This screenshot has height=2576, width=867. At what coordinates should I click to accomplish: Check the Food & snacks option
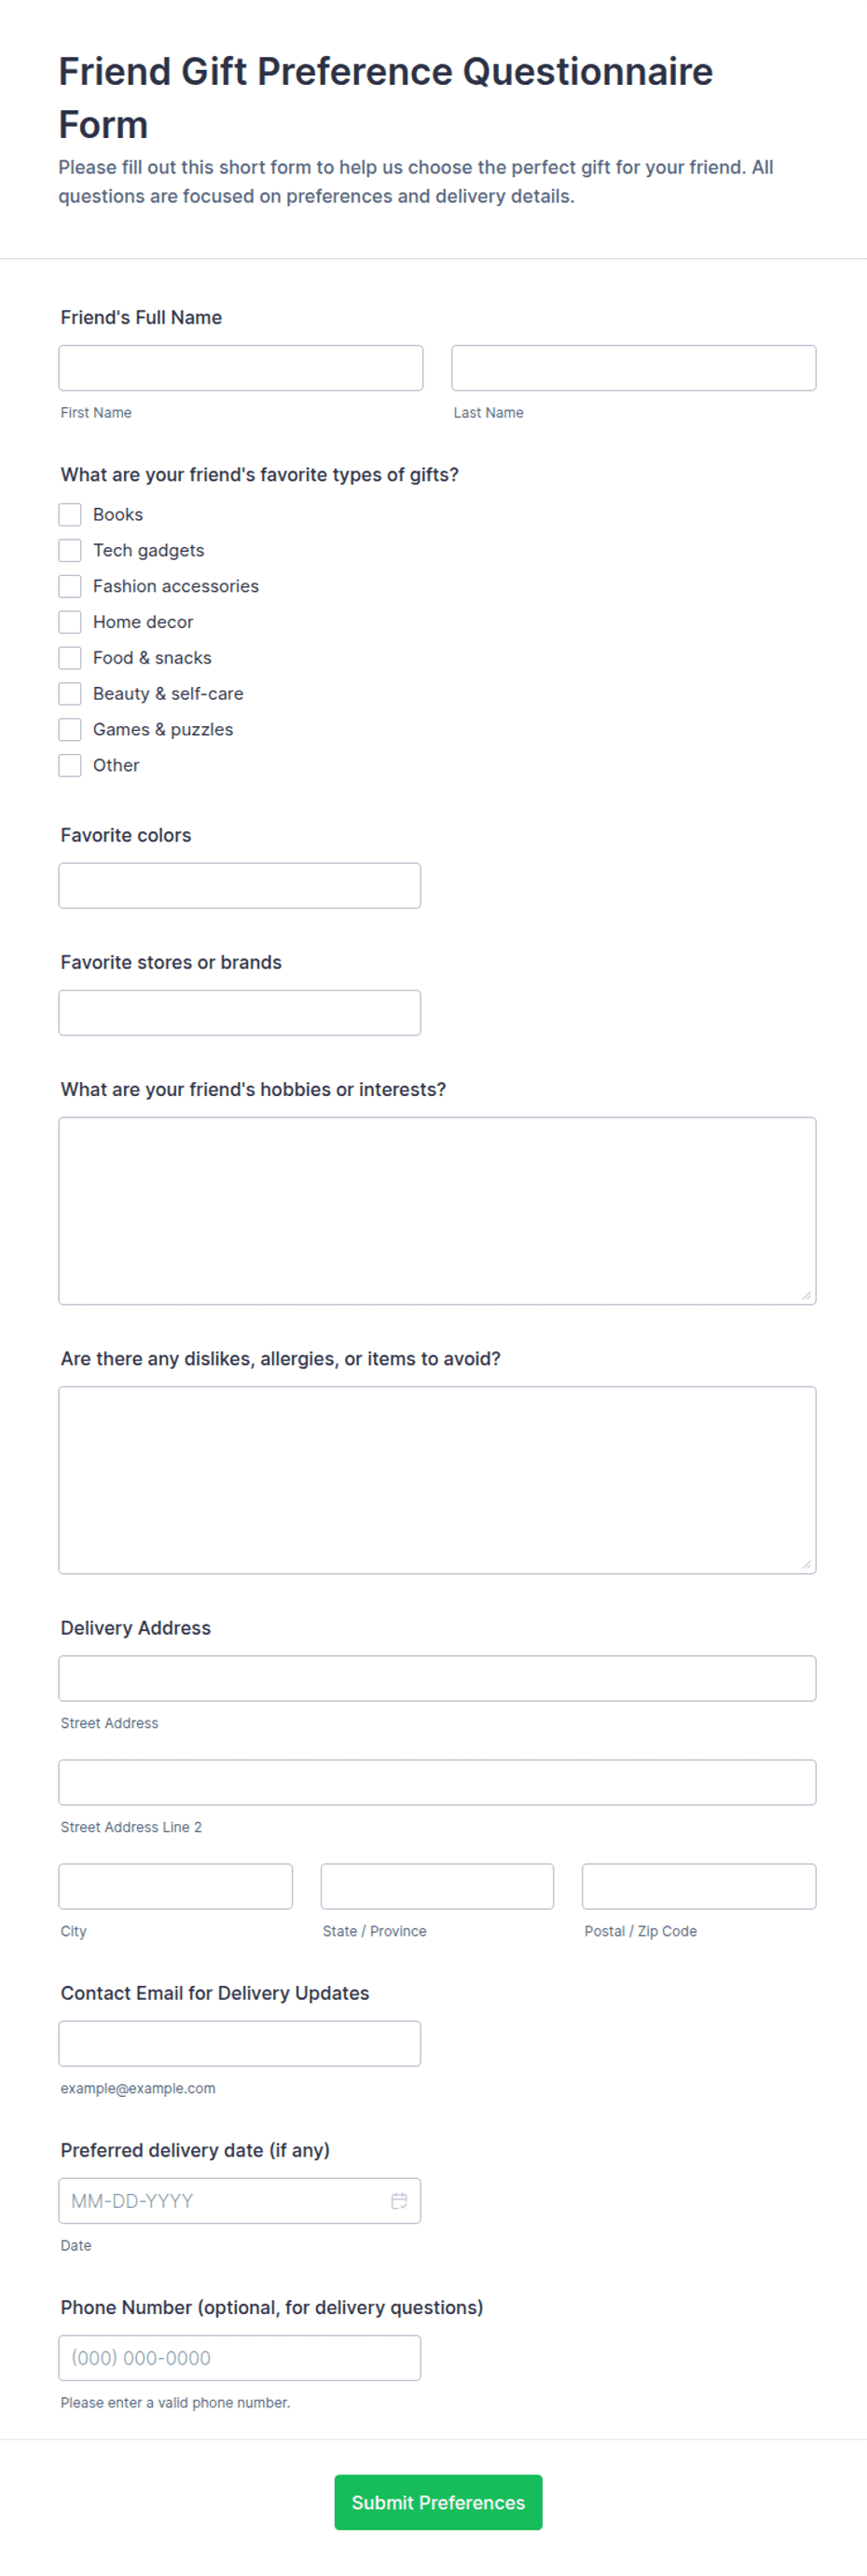70,658
